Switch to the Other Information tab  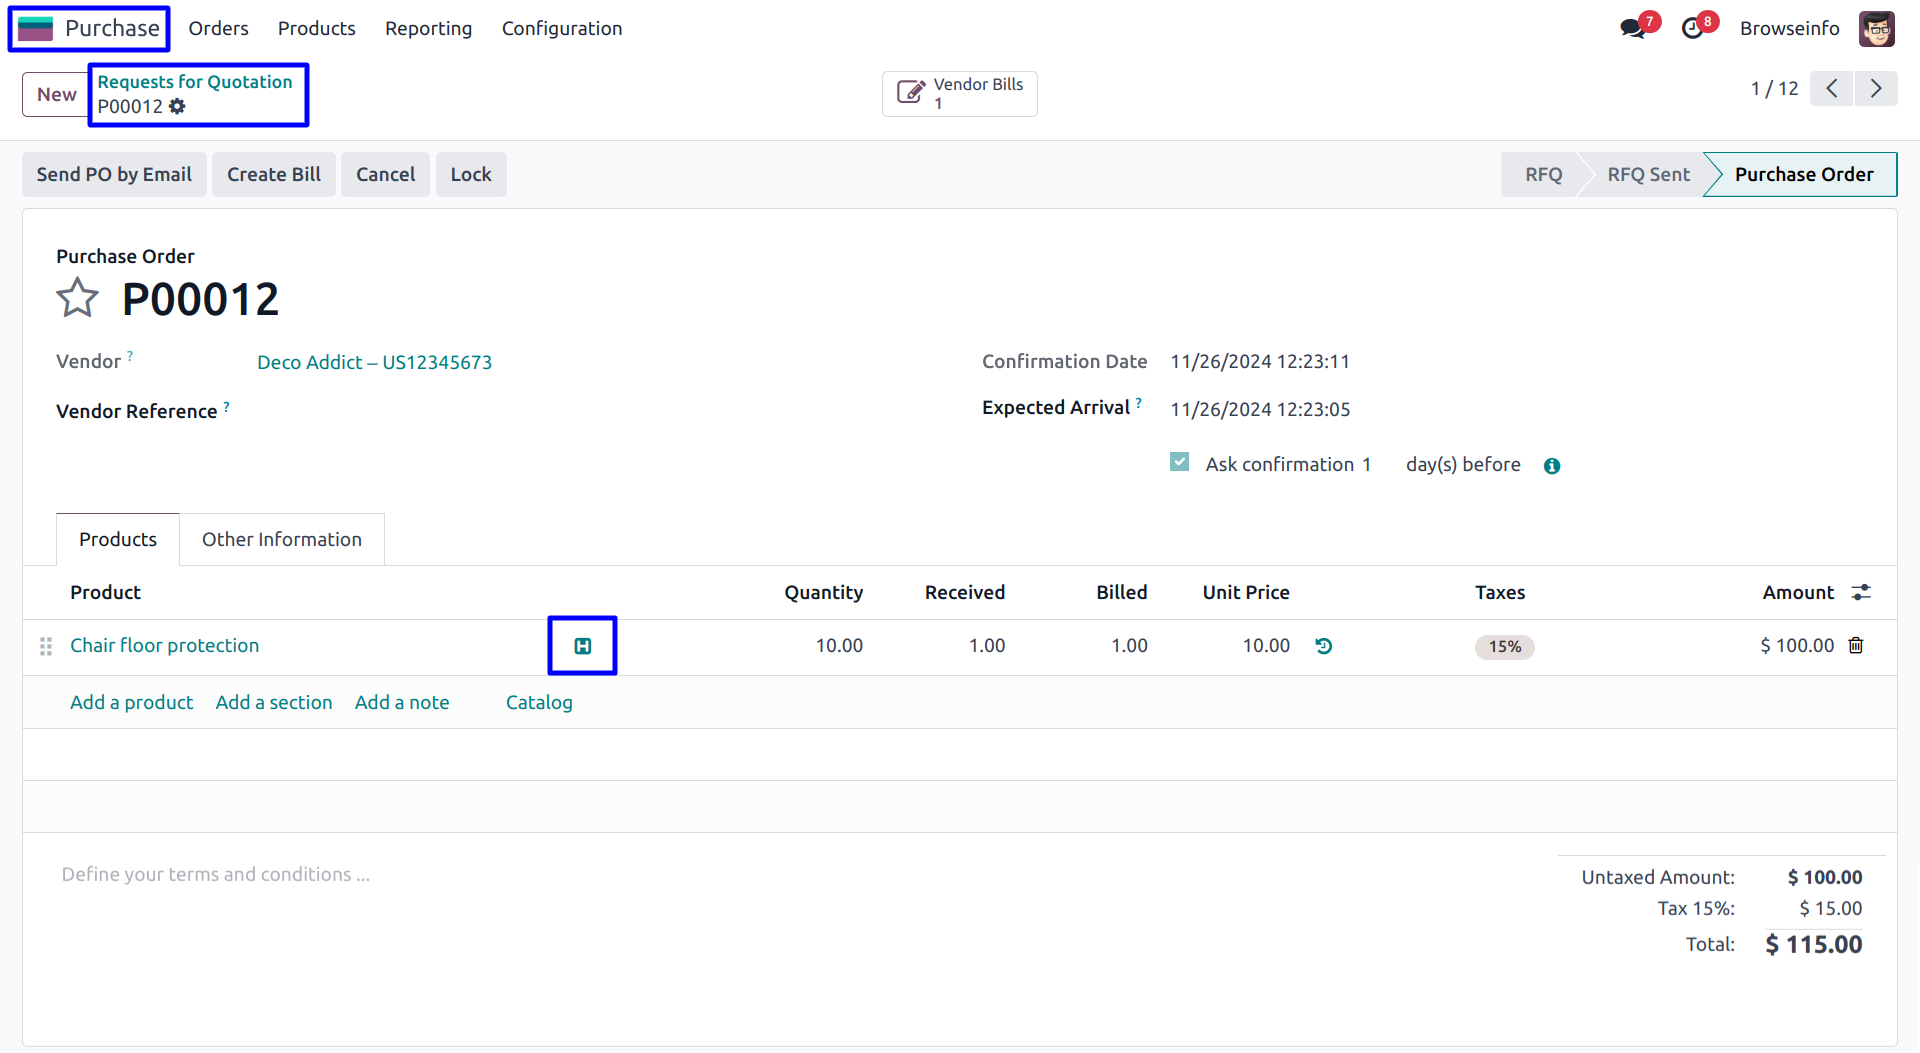point(281,539)
